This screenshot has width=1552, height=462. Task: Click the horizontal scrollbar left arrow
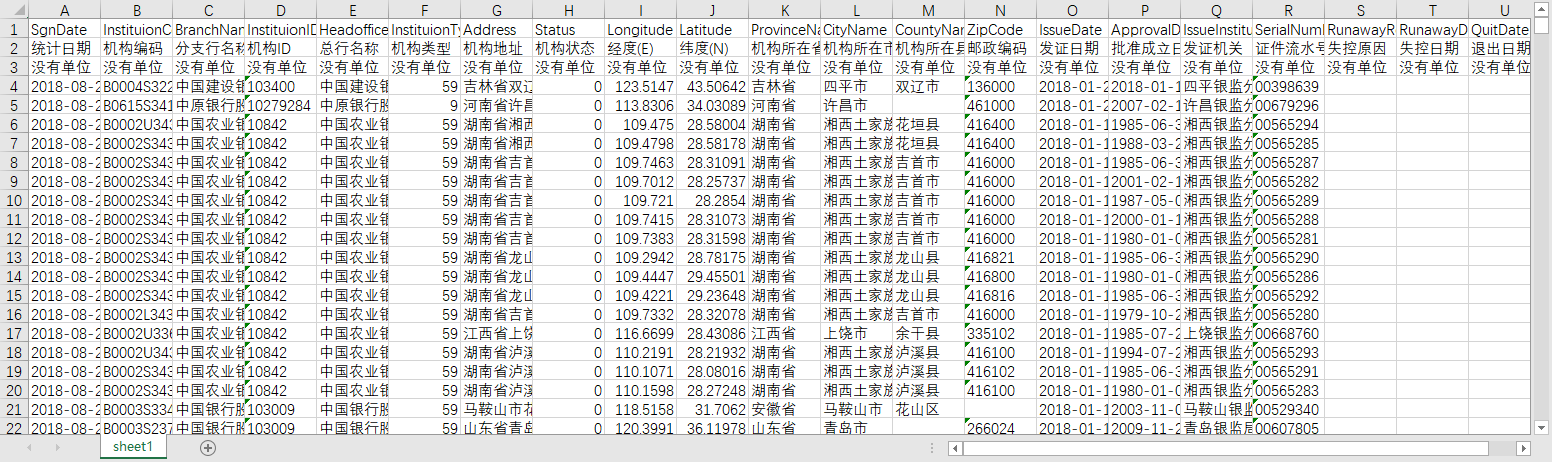pos(956,448)
